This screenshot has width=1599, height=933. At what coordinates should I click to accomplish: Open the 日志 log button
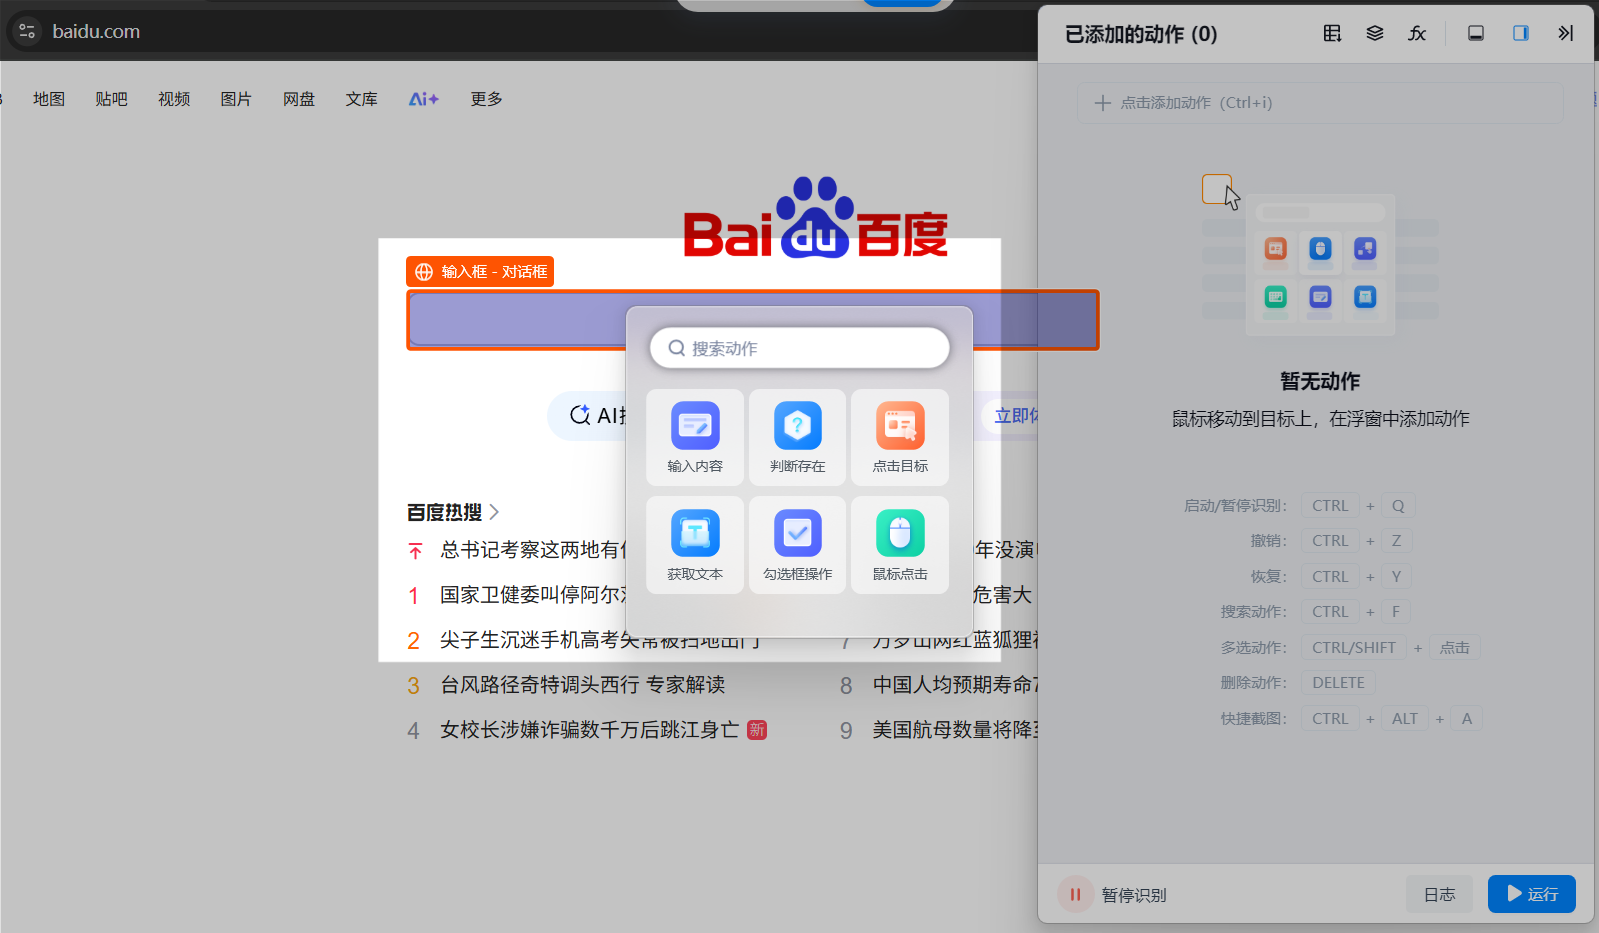point(1439,894)
